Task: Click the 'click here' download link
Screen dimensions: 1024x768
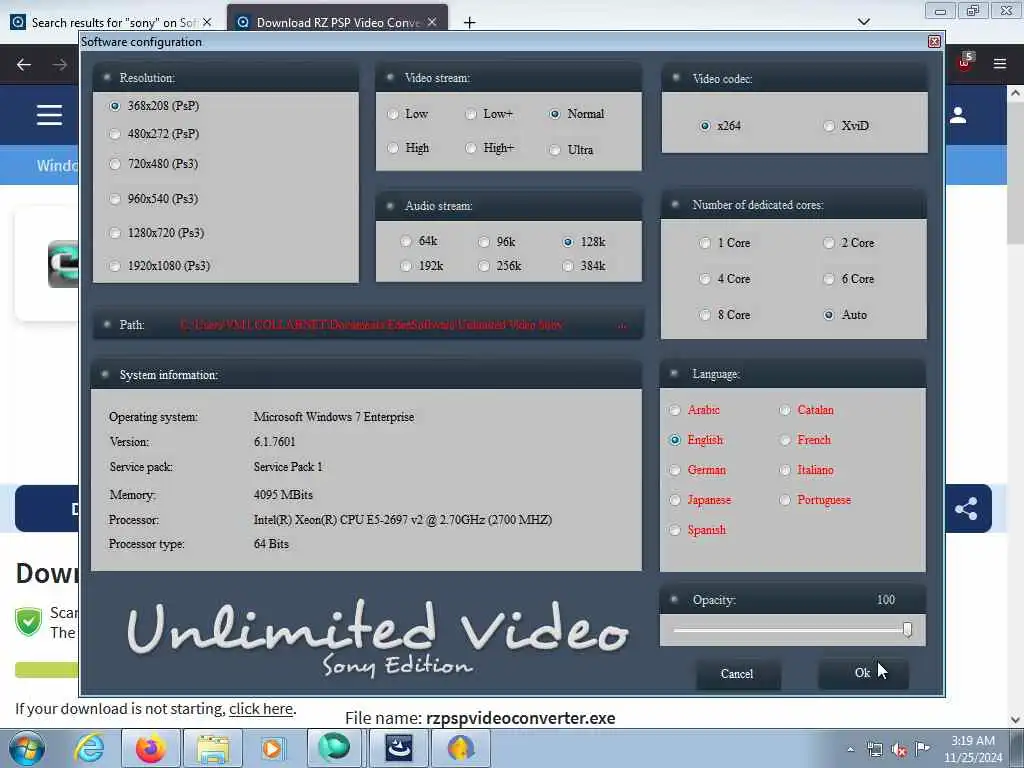Action: [261, 709]
